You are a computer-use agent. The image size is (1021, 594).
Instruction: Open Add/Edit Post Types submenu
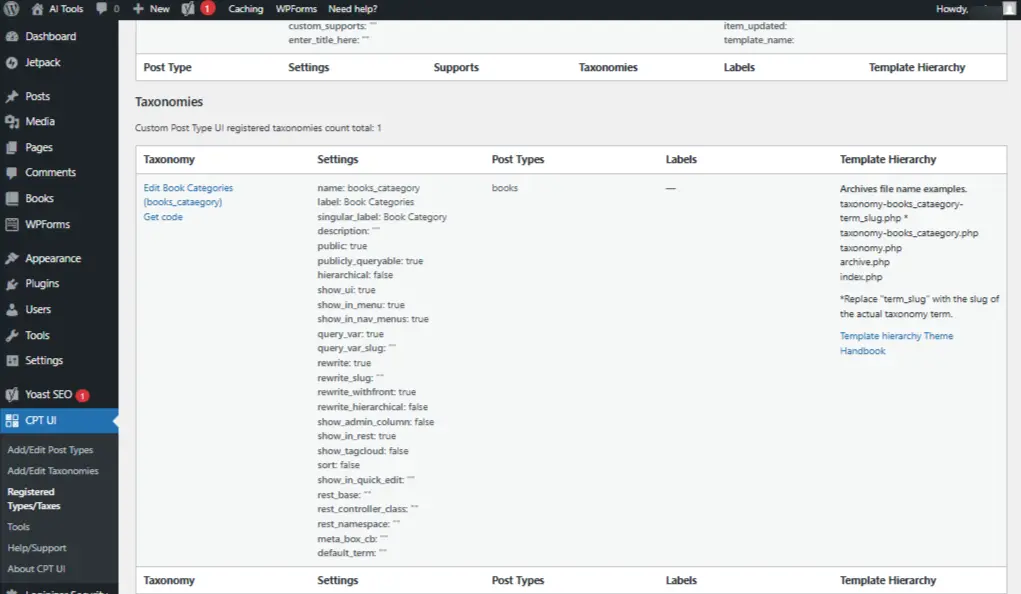(50, 450)
